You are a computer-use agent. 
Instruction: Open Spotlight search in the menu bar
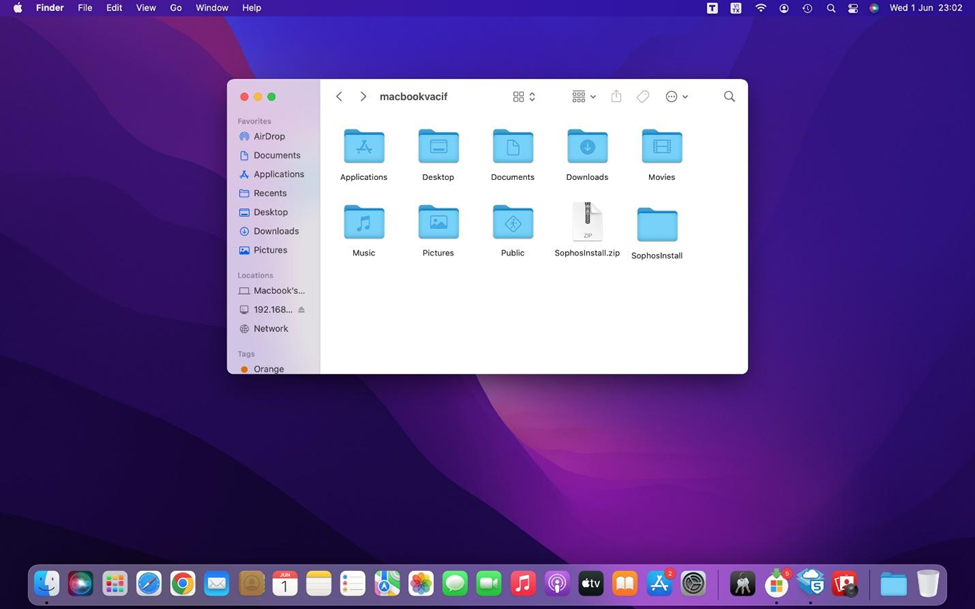pos(831,8)
